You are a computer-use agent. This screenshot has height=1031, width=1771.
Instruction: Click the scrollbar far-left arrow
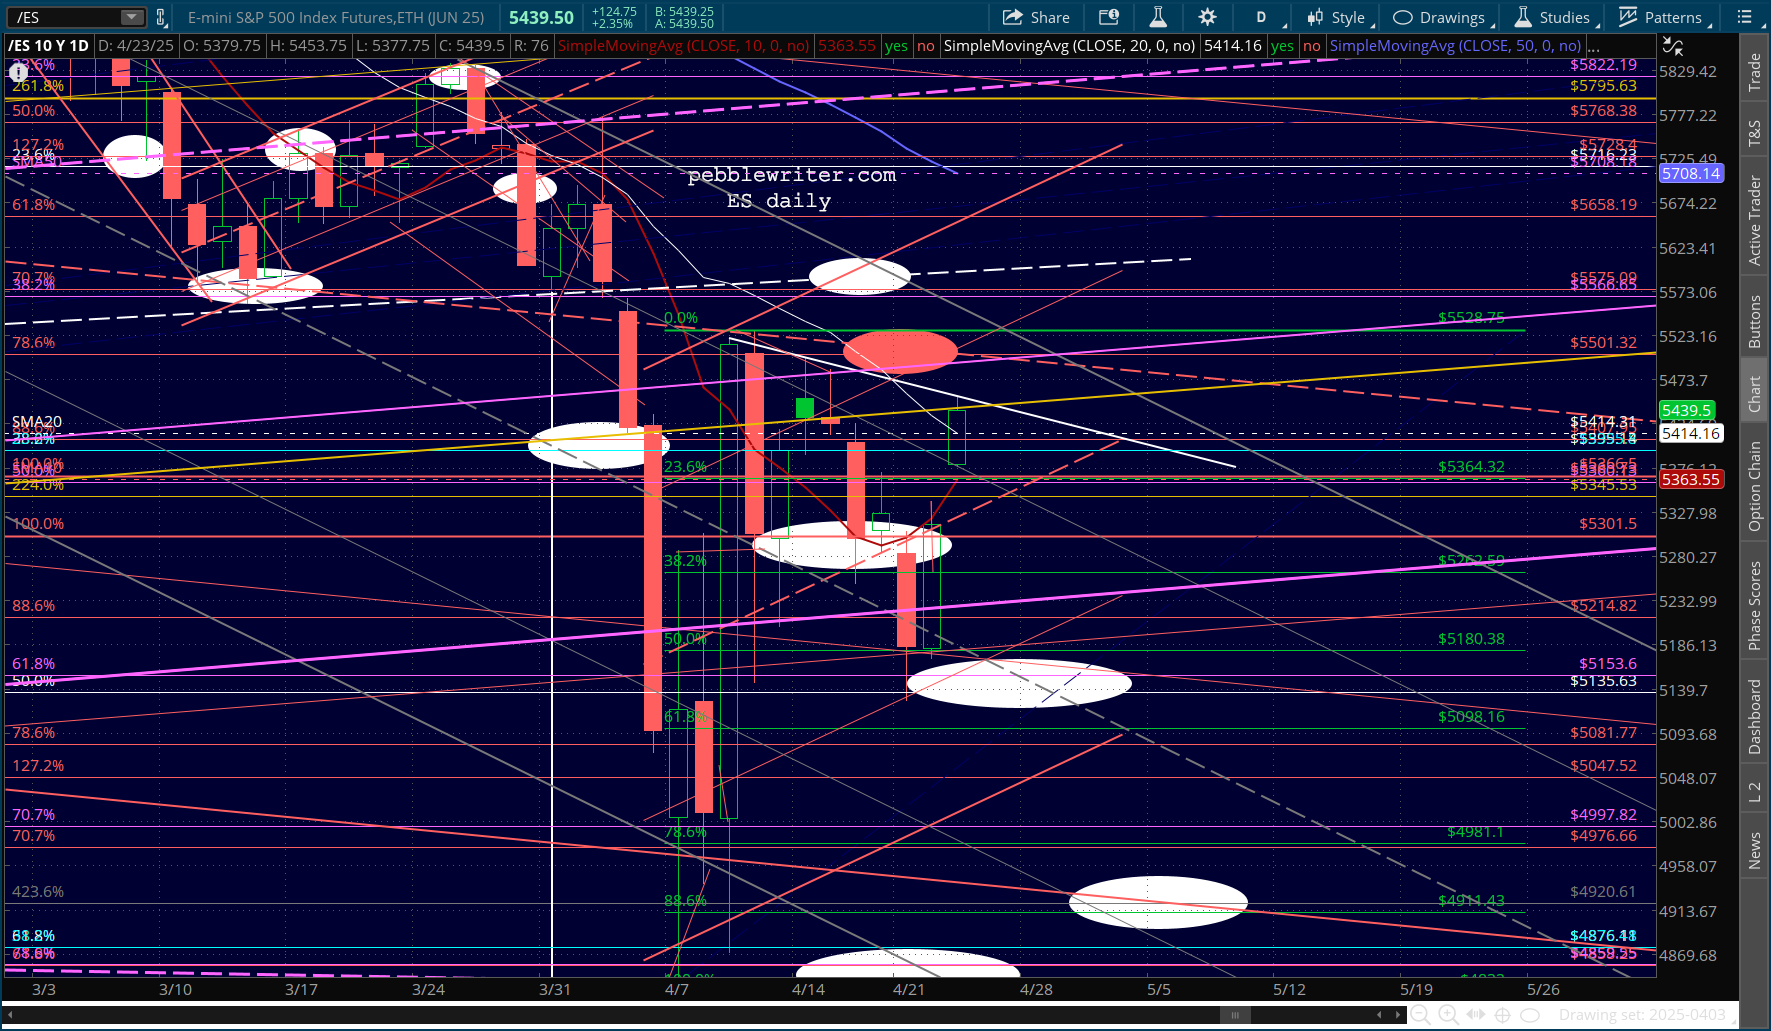[x=10, y=1015]
